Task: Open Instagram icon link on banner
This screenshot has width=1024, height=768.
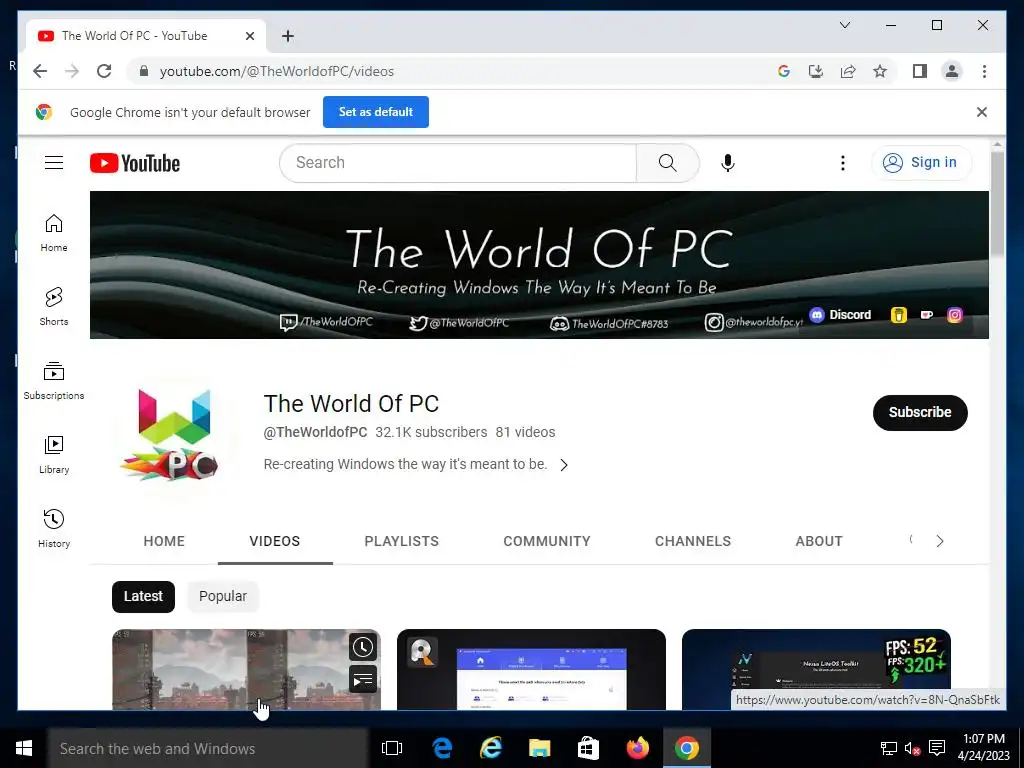Action: click(955, 315)
